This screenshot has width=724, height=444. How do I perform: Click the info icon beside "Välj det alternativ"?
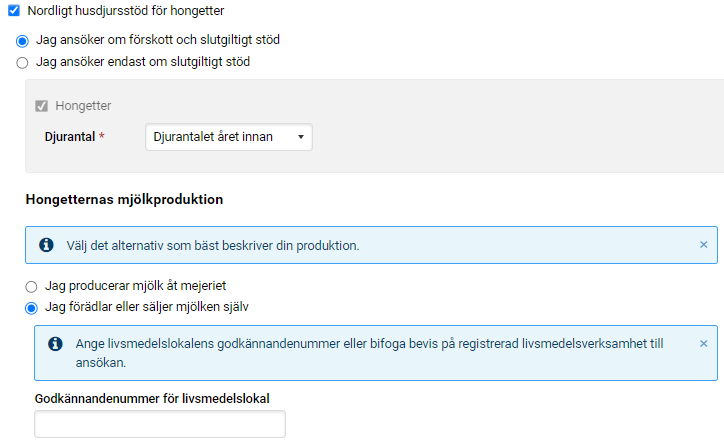click(x=46, y=245)
